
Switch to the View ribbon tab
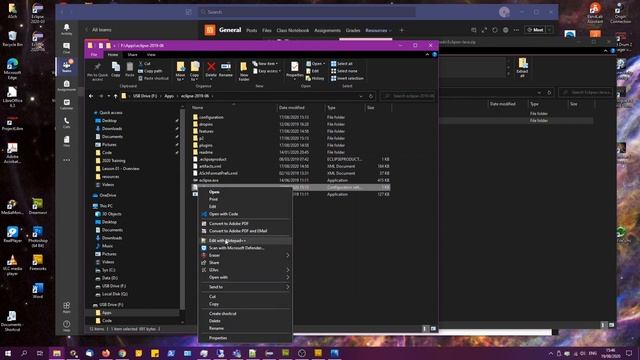click(x=151, y=55)
